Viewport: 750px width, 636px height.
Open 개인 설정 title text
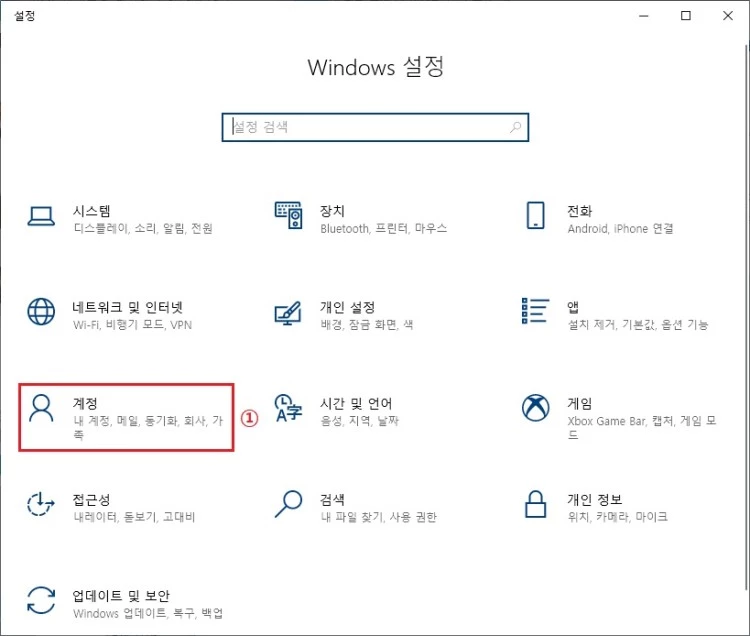[x=348, y=307]
